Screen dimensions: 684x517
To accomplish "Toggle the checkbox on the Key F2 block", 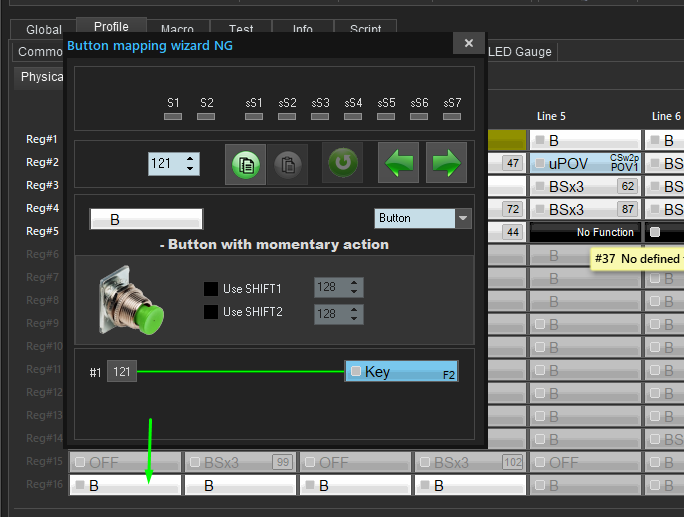I will coord(355,372).
